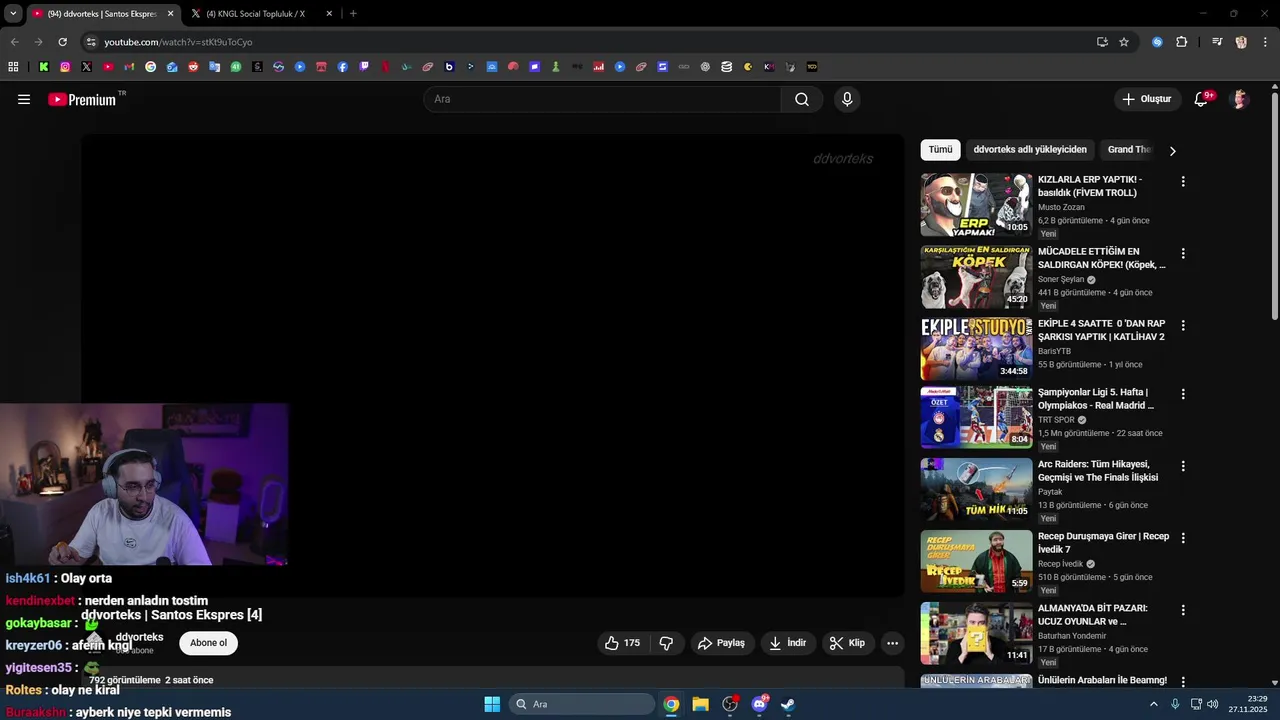Open Chrome three-dot menu
Viewport: 1280px width, 720px height.
(x=1266, y=42)
